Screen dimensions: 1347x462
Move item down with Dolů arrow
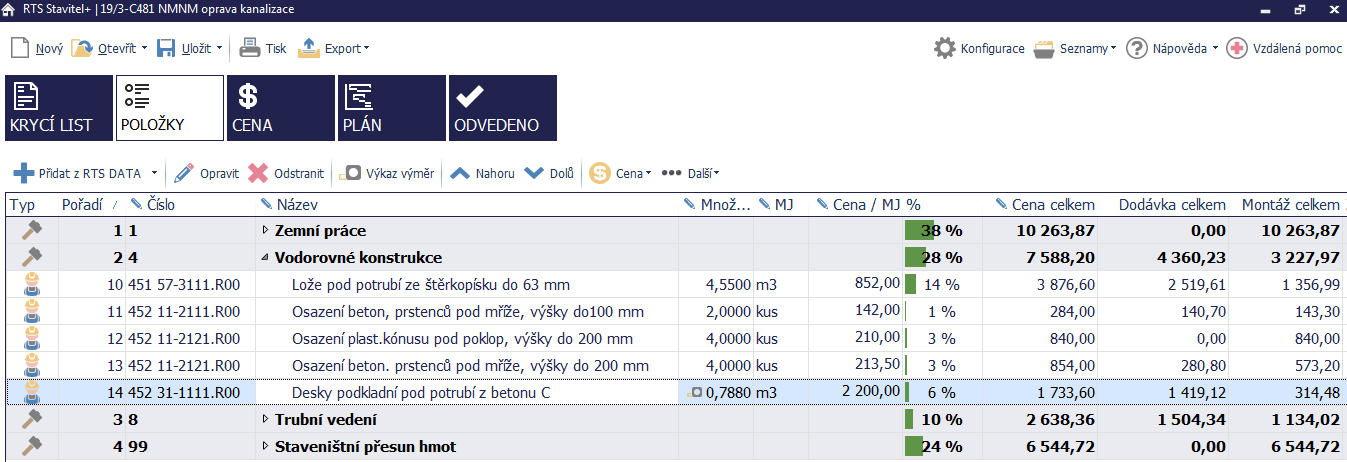(x=535, y=173)
